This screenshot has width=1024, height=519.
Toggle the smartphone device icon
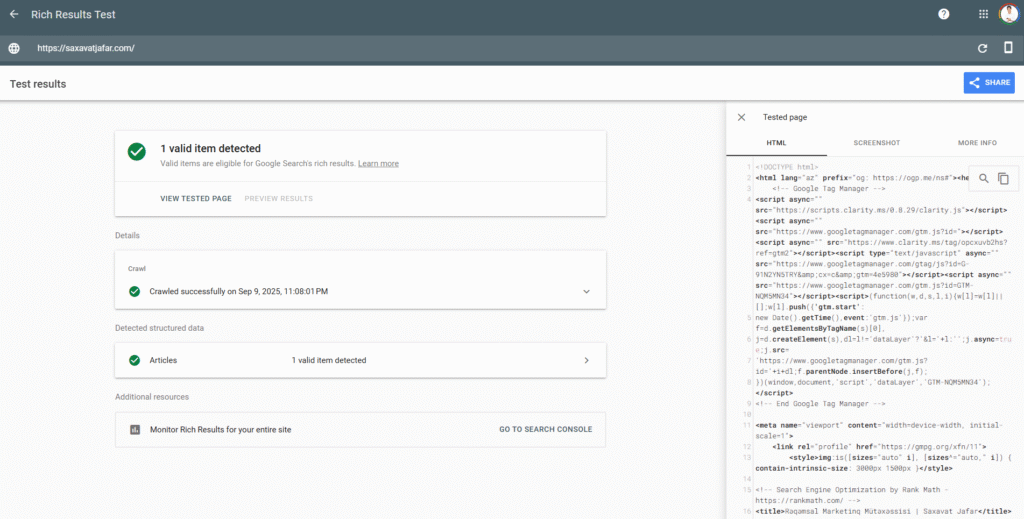coord(1007,48)
